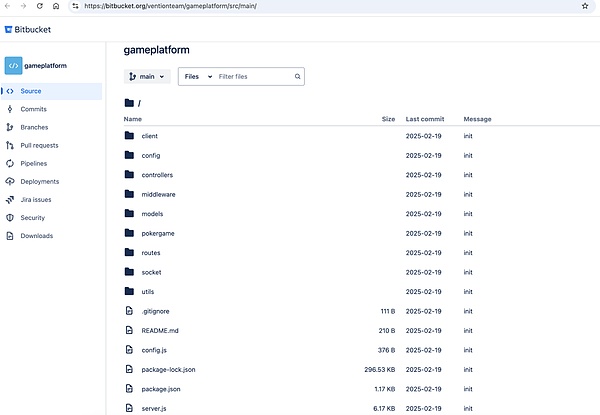This screenshot has height=415, width=600.
Task: Open the client folder
Action: (x=149, y=135)
